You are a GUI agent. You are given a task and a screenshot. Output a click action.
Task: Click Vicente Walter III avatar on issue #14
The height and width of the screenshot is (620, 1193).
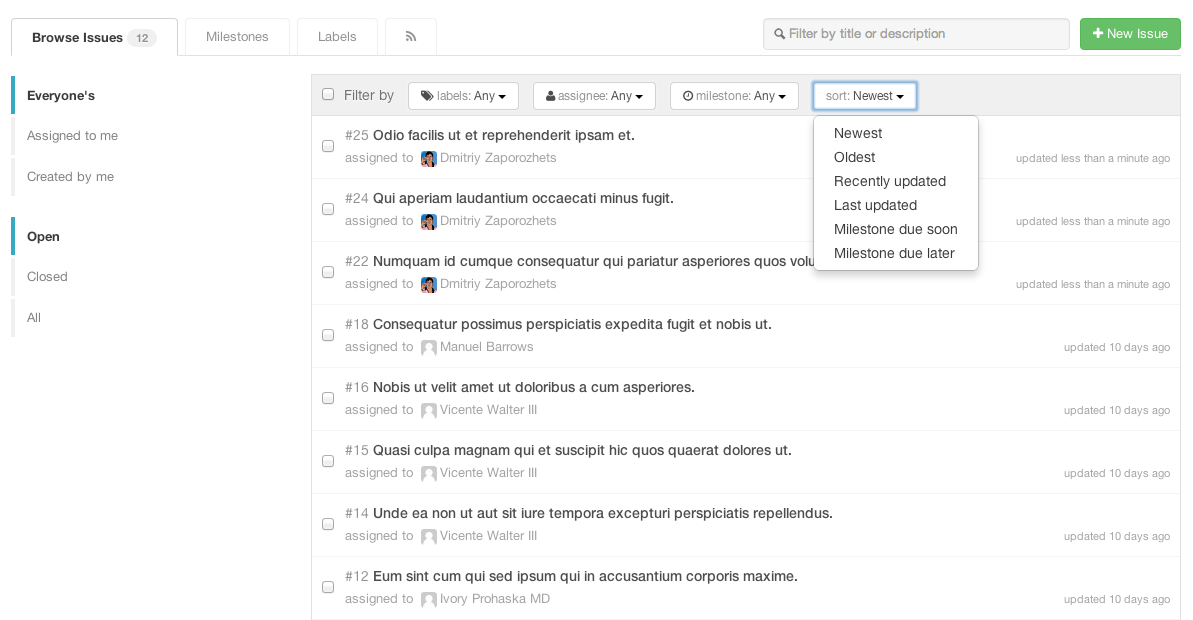pos(429,537)
